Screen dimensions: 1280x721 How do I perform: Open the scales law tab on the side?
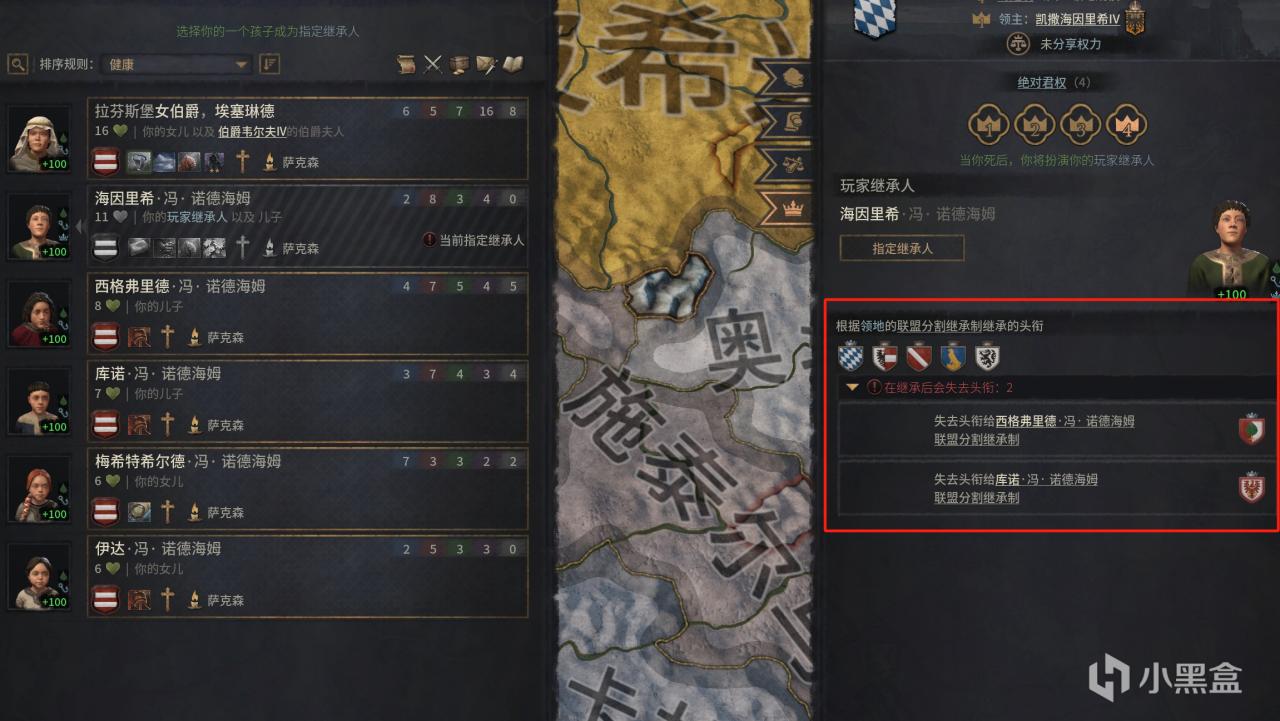tap(794, 164)
